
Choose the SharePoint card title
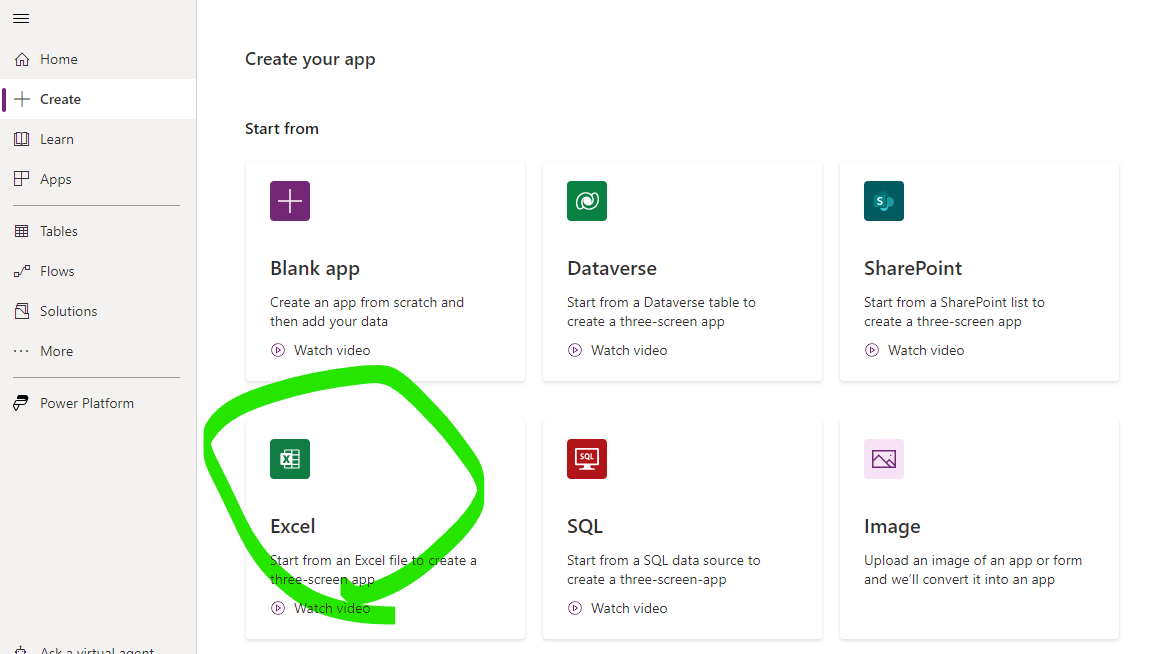click(x=913, y=268)
